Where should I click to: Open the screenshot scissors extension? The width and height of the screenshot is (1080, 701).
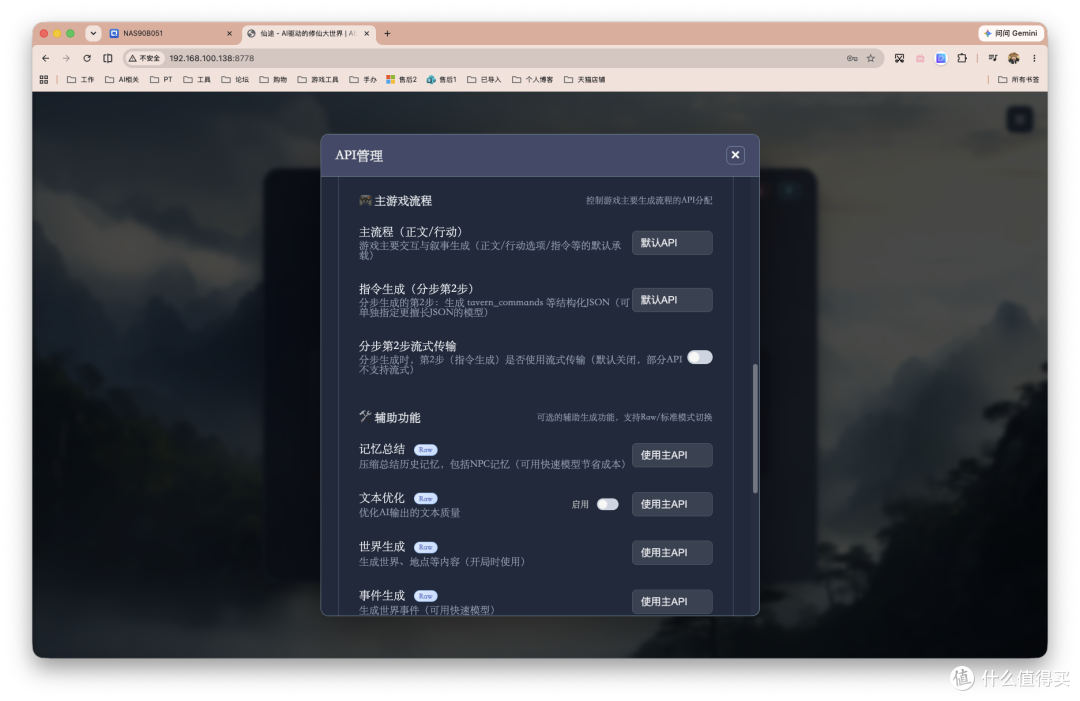pyautogui.click(x=899, y=59)
